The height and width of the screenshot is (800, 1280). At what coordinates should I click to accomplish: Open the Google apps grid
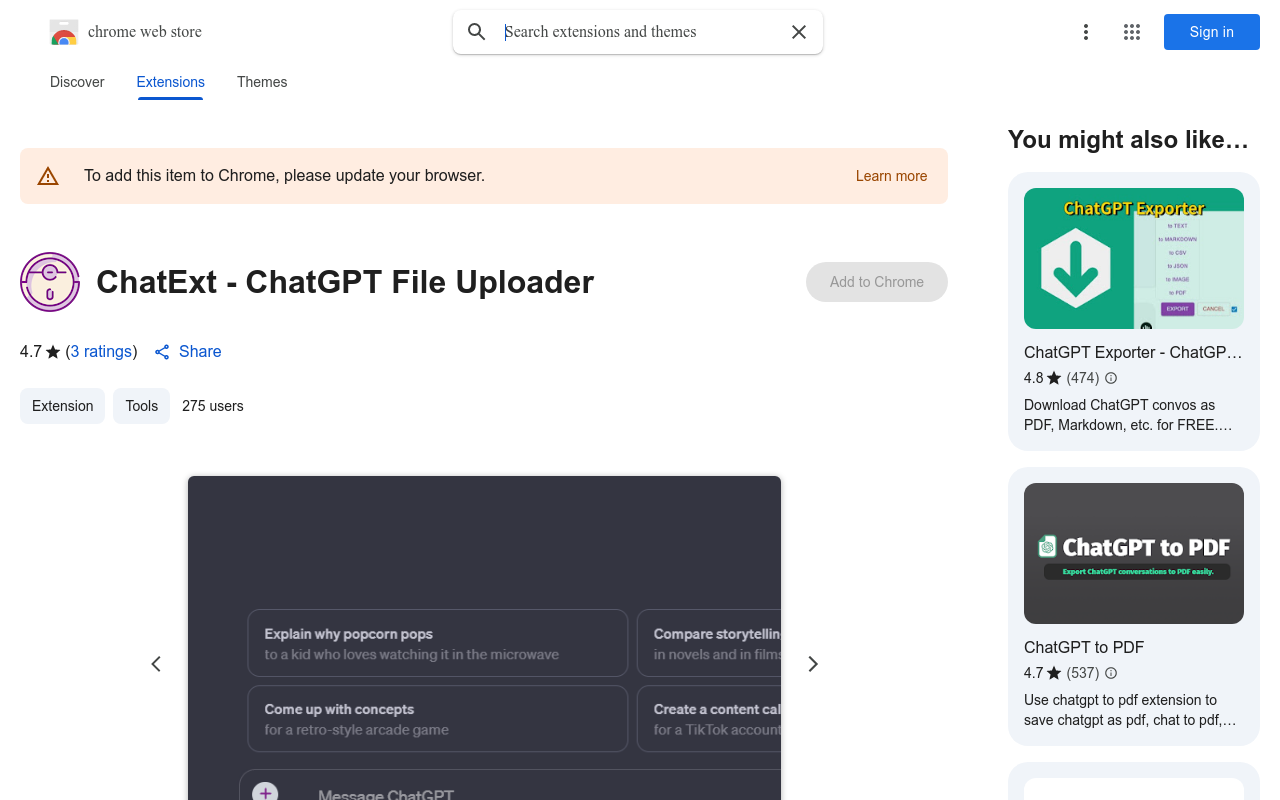(1132, 32)
